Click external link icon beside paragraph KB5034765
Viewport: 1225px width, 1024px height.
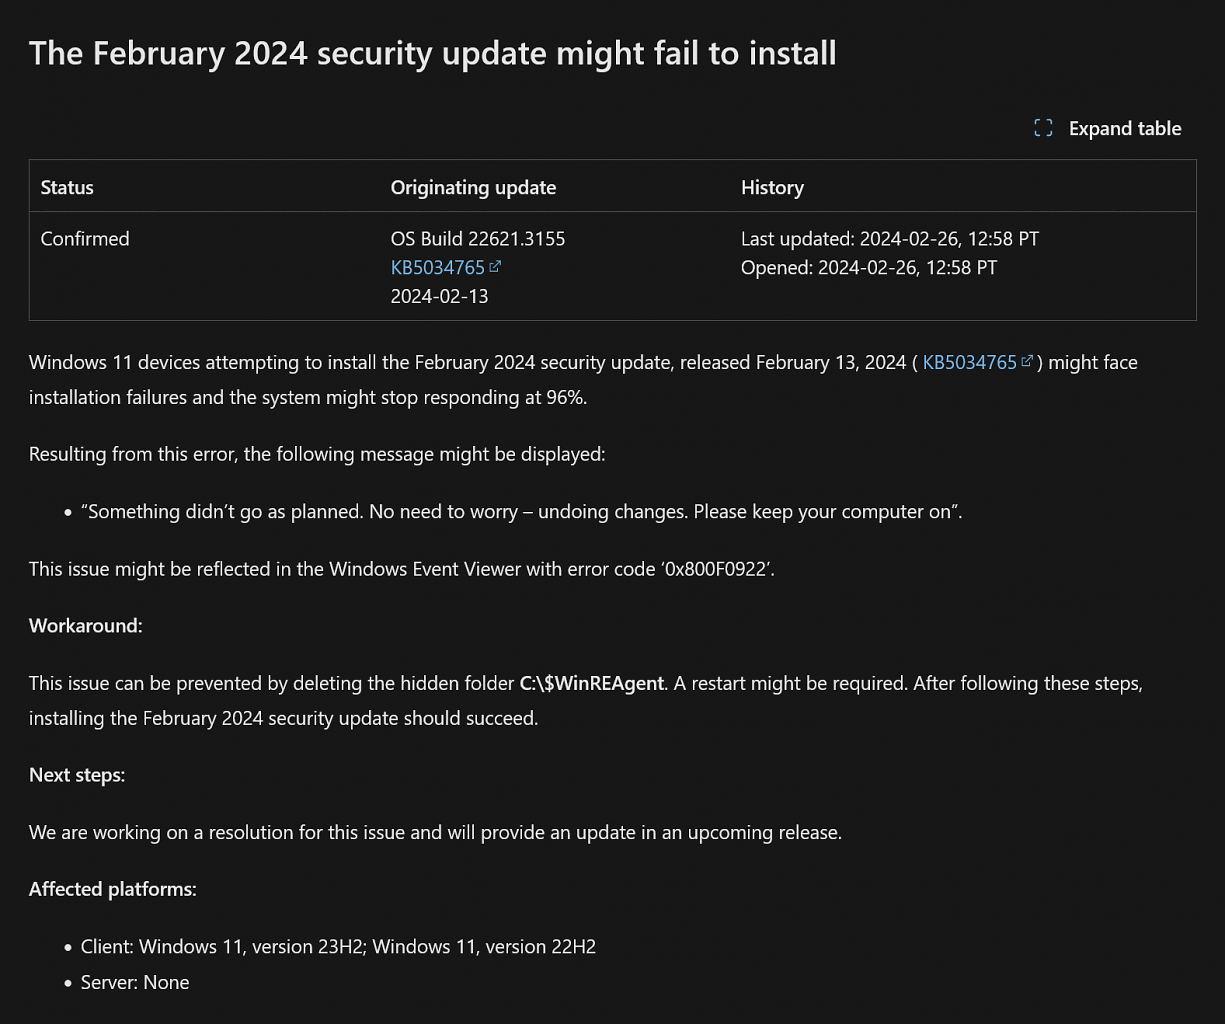pyautogui.click(x=1027, y=361)
